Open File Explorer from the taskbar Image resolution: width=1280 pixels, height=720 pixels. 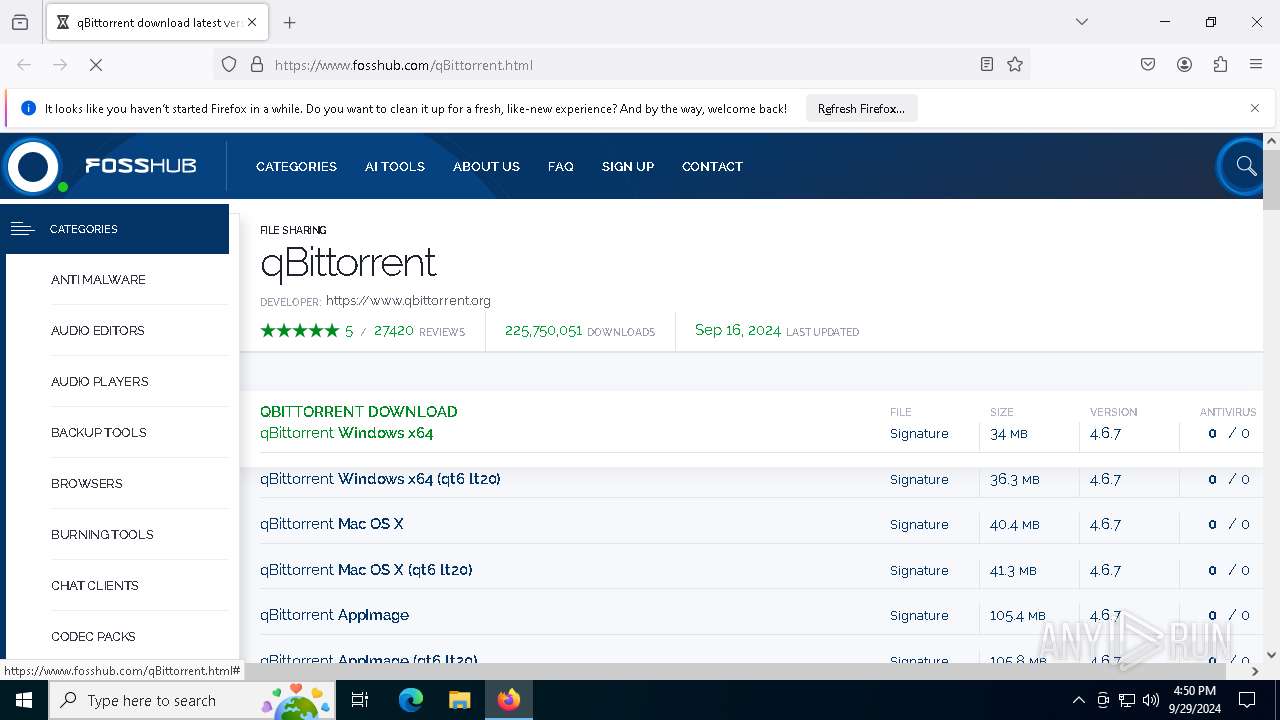(x=459, y=700)
